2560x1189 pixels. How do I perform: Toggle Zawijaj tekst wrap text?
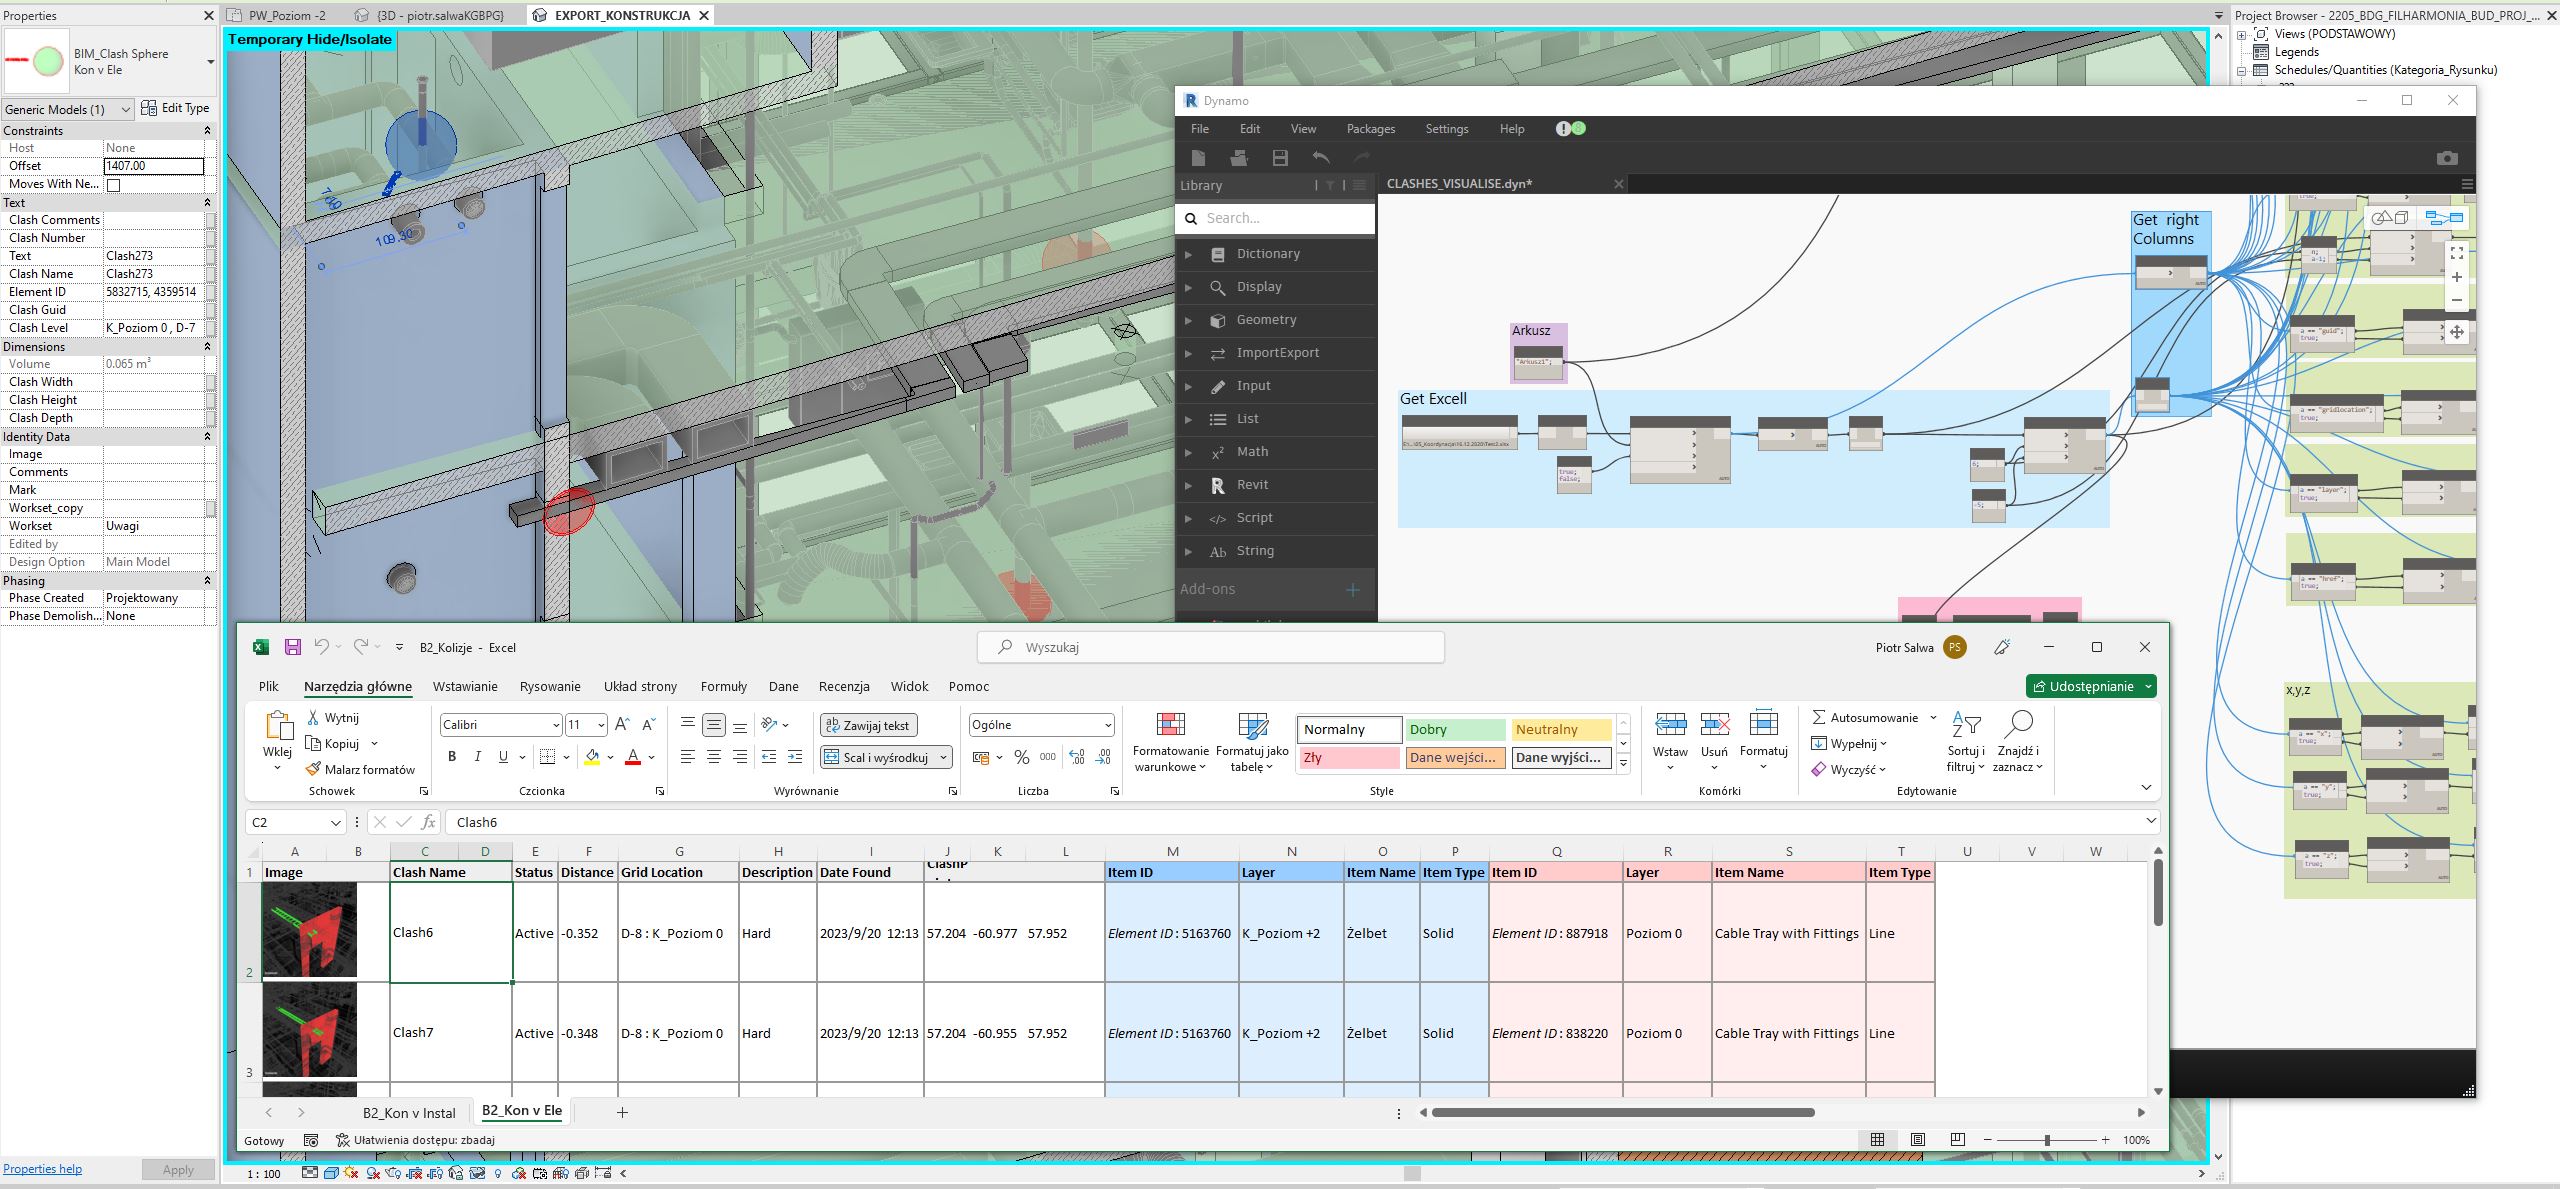[868, 725]
